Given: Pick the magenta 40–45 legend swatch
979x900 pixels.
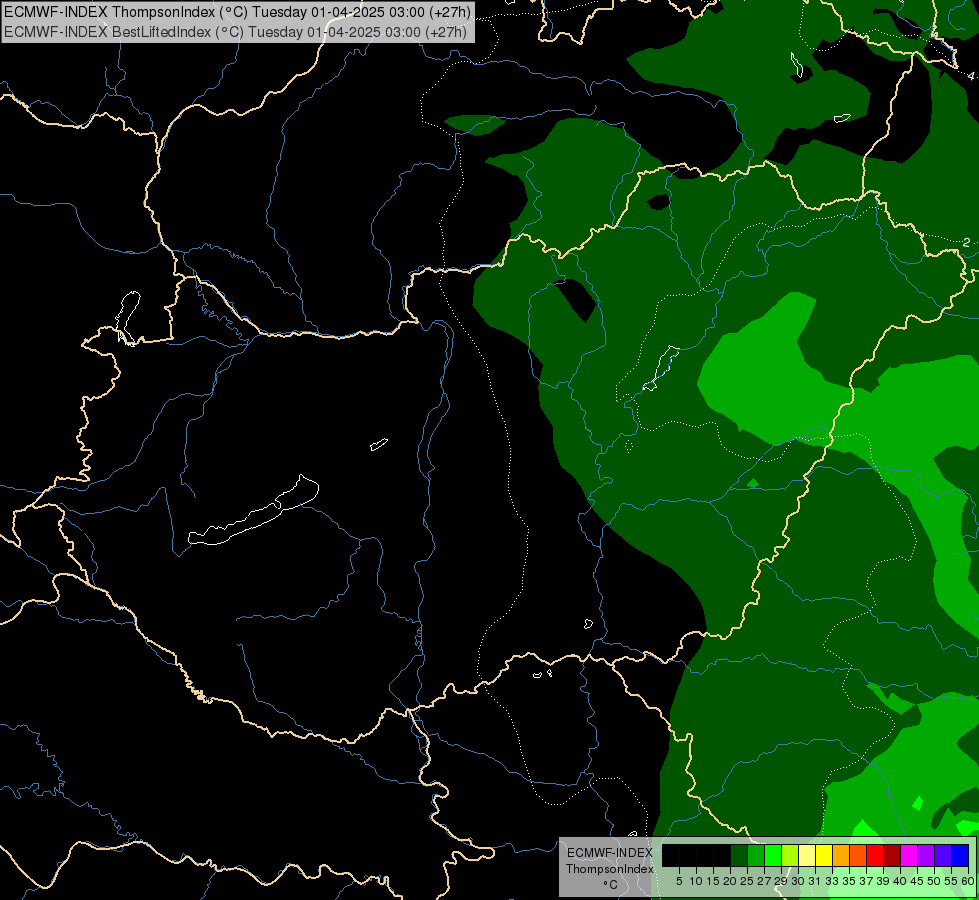Looking at the screenshot, I should tap(908, 856).
